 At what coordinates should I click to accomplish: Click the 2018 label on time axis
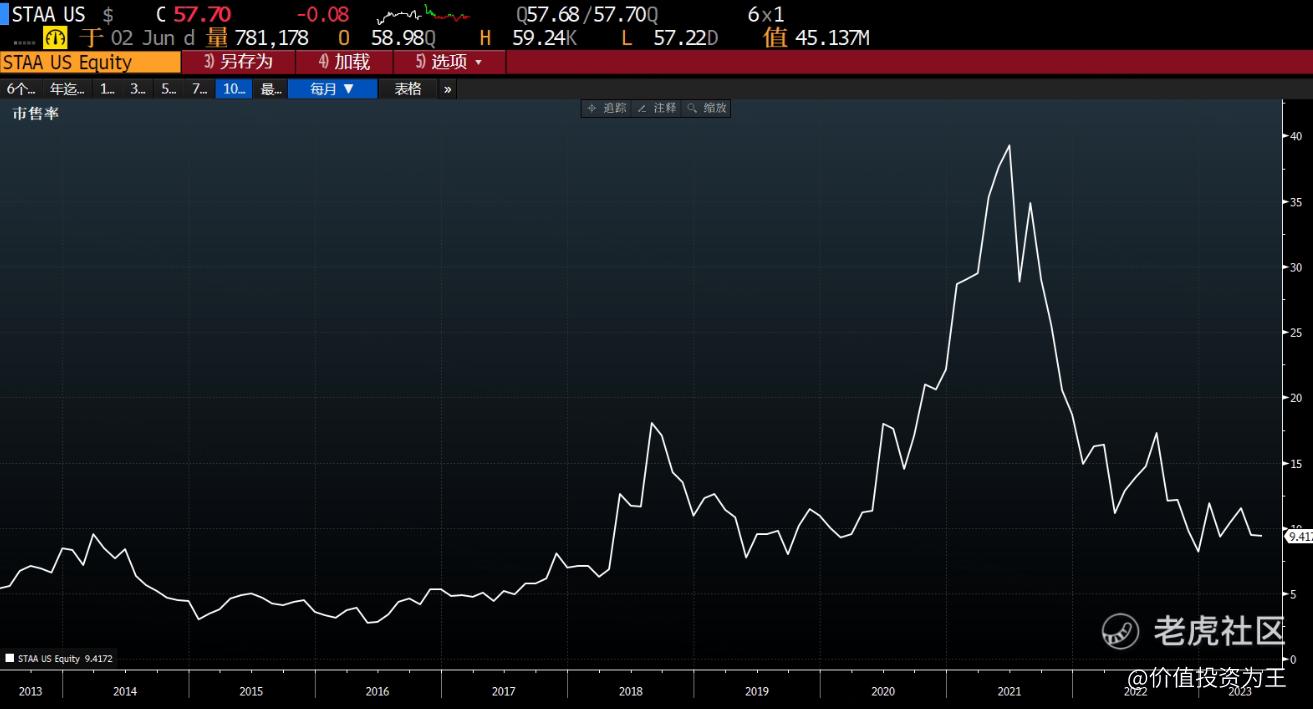point(630,691)
